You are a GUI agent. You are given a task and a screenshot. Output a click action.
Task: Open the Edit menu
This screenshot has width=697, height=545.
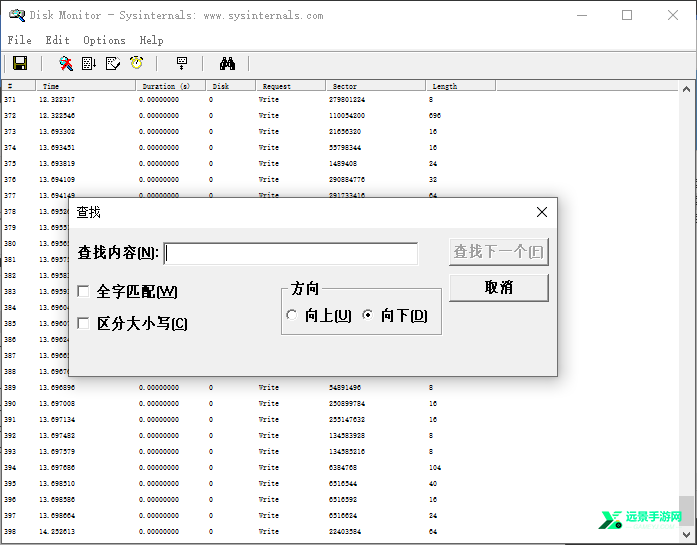(57, 40)
